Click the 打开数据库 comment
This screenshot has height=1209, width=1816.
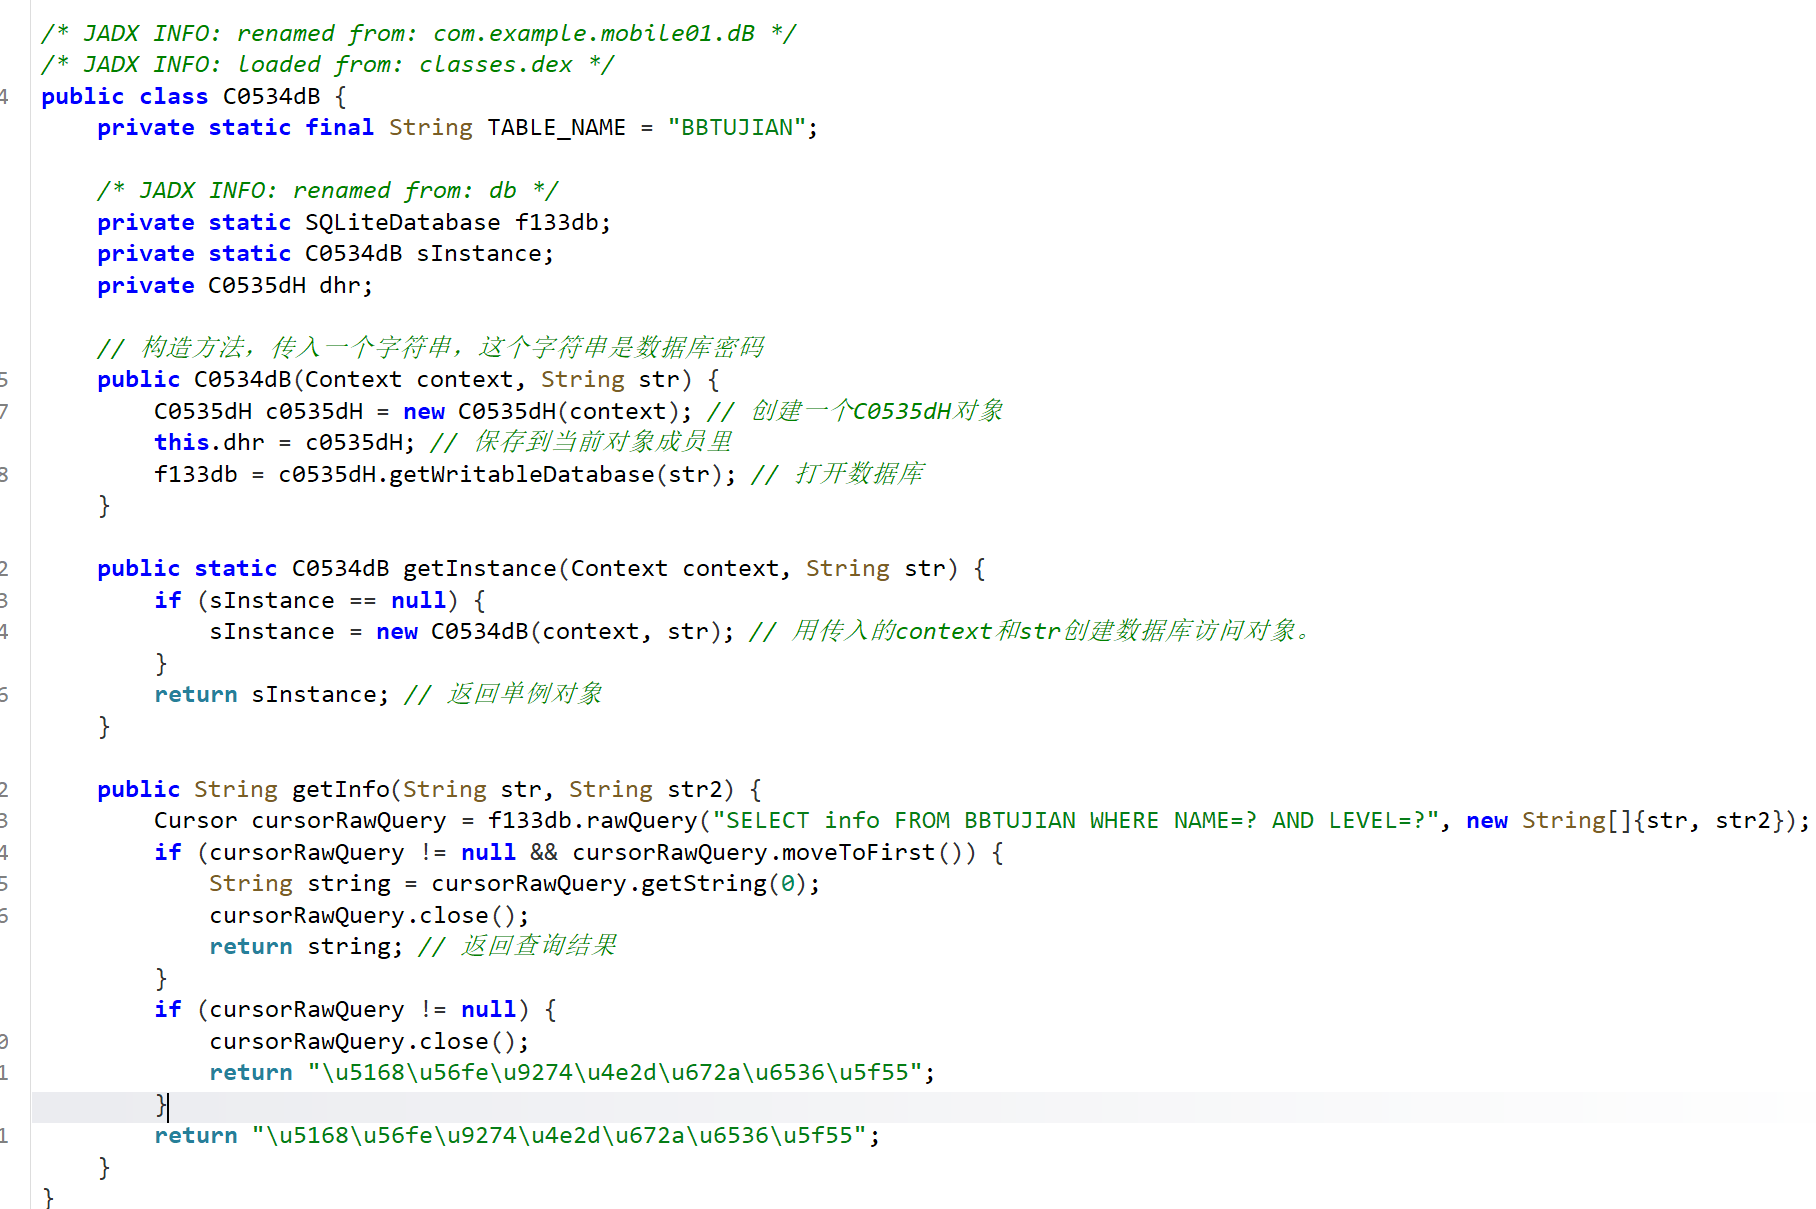[838, 474]
